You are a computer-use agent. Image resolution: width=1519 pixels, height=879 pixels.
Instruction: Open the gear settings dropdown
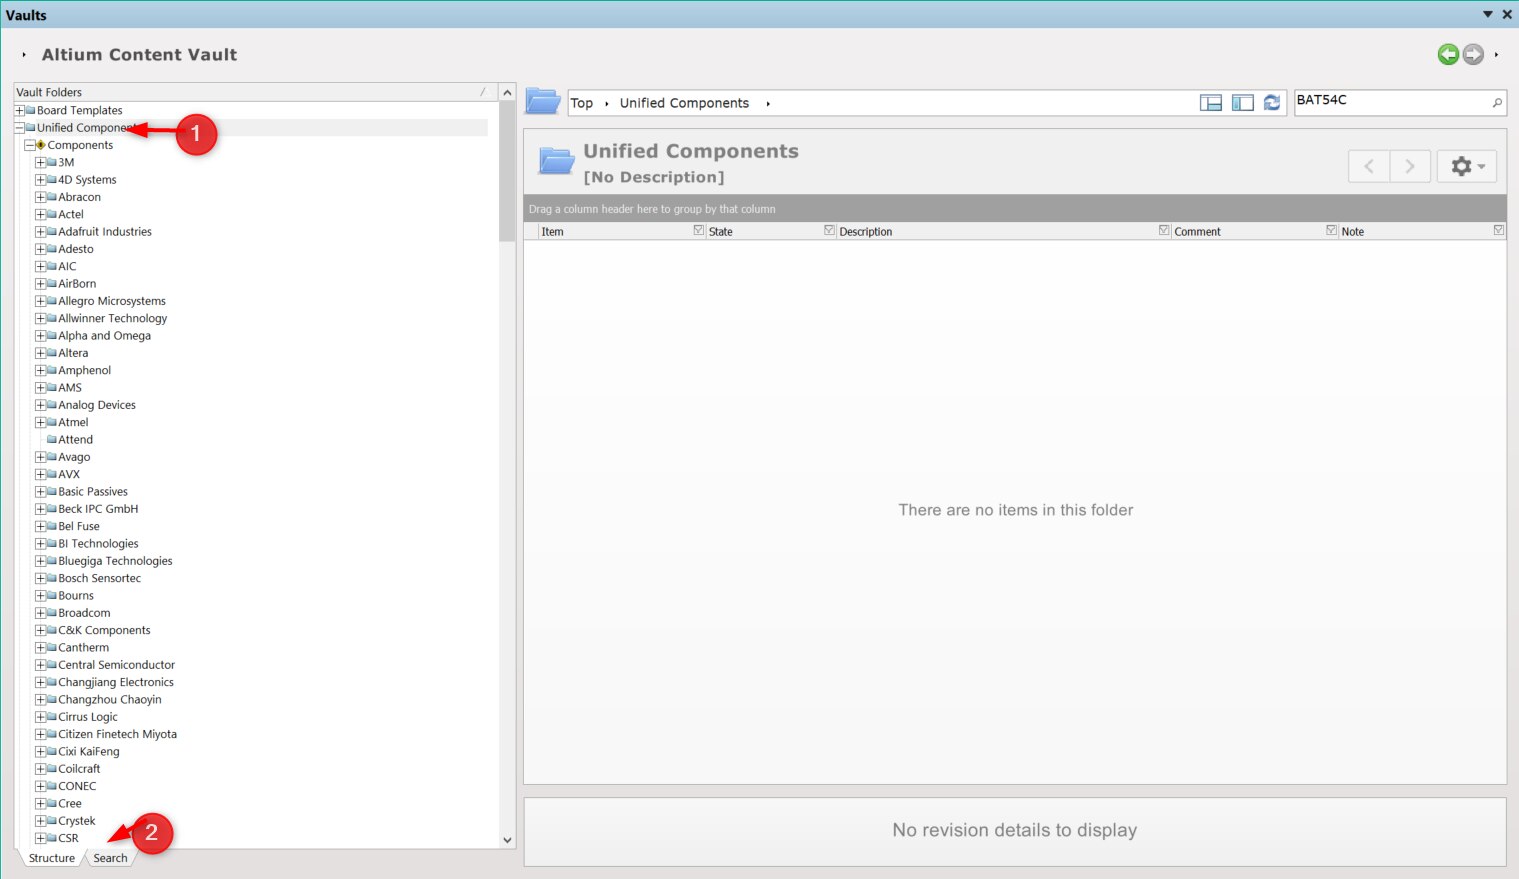1467,166
